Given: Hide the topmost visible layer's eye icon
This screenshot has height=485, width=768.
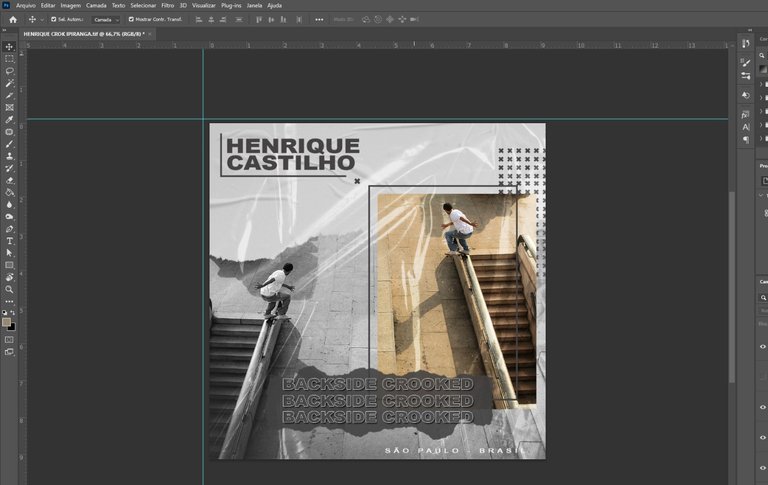Looking at the screenshot, I should point(763,346).
